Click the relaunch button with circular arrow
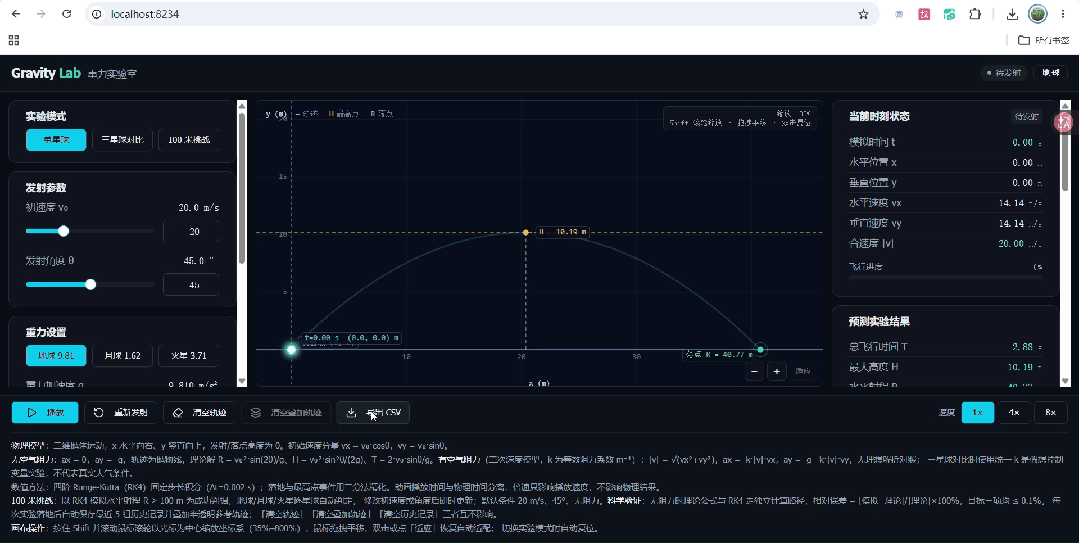 (x=121, y=412)
